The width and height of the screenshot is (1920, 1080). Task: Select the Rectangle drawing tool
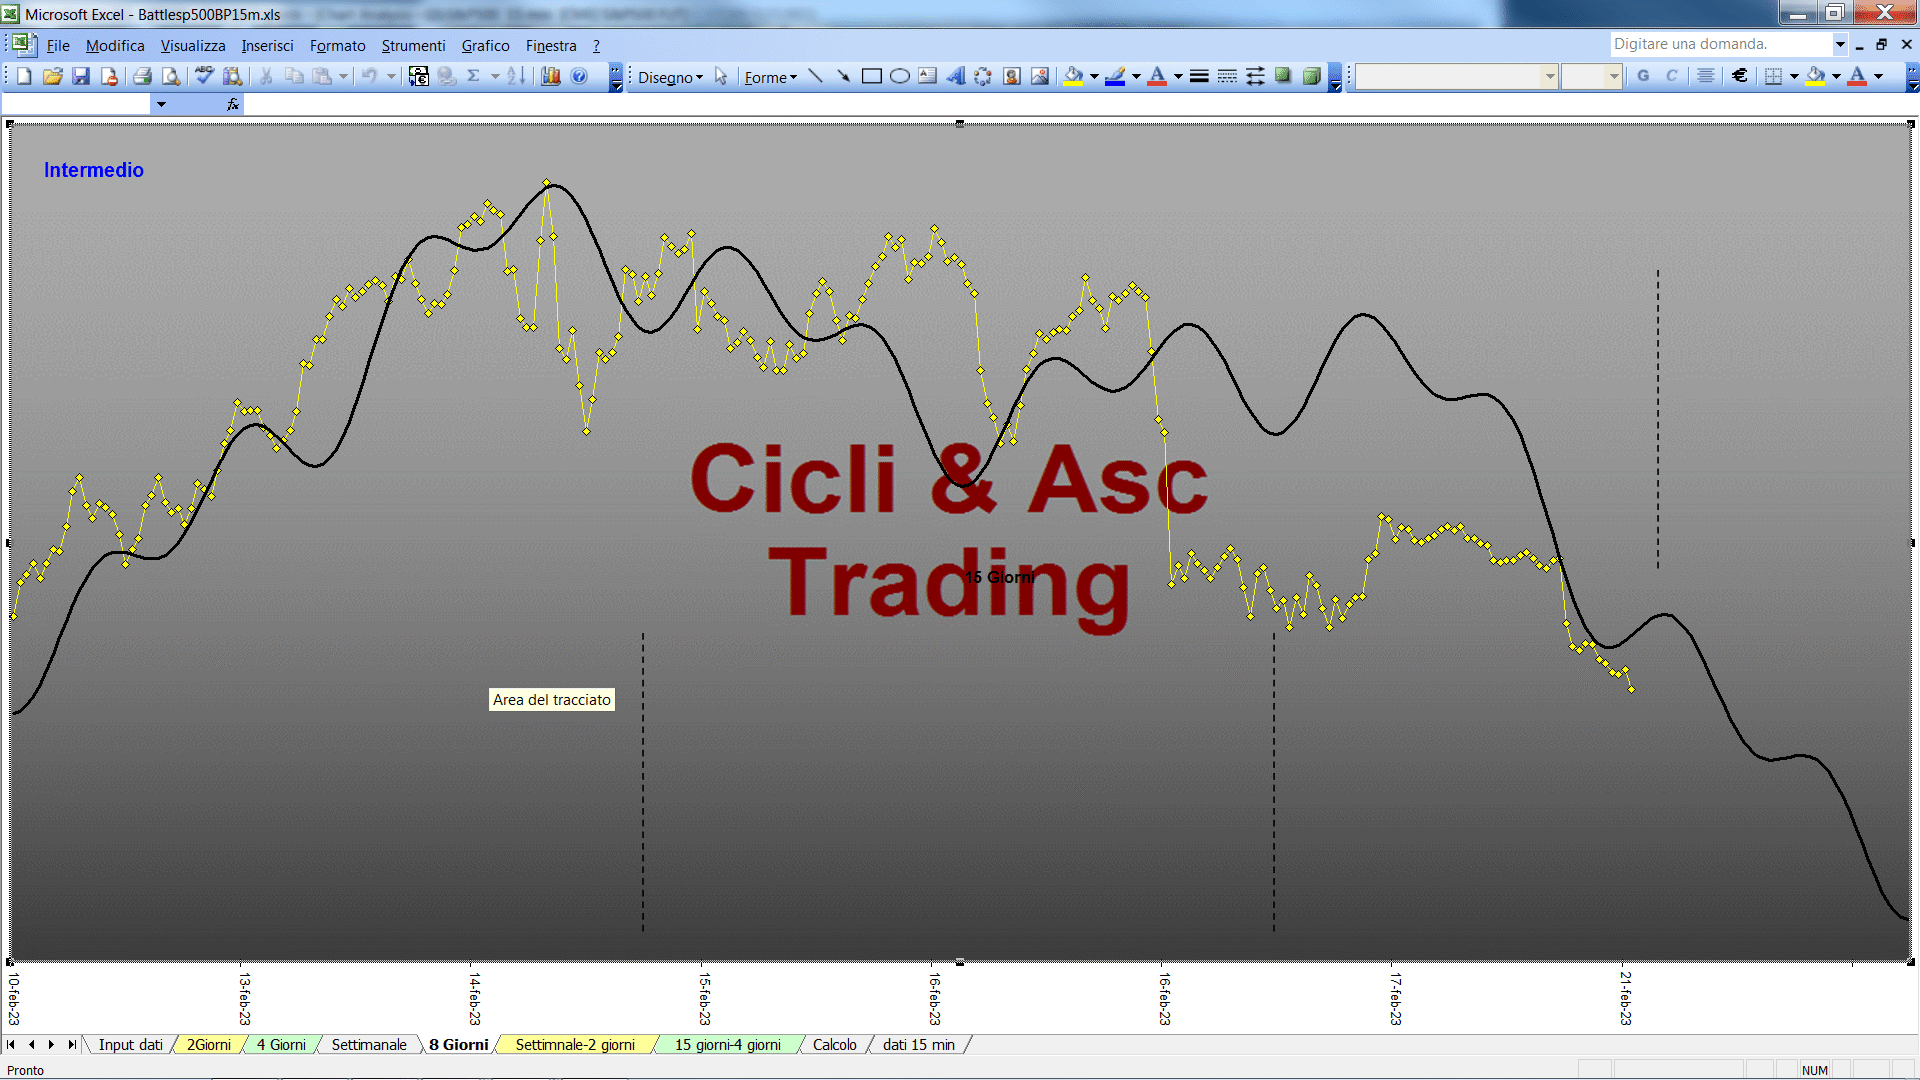[x=872, y=76]
